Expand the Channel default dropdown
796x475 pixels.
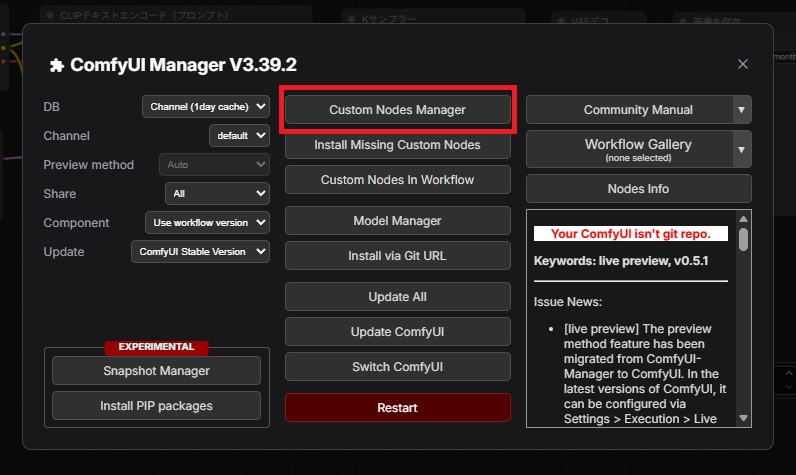pyautogui.click(x=239, y=135)
